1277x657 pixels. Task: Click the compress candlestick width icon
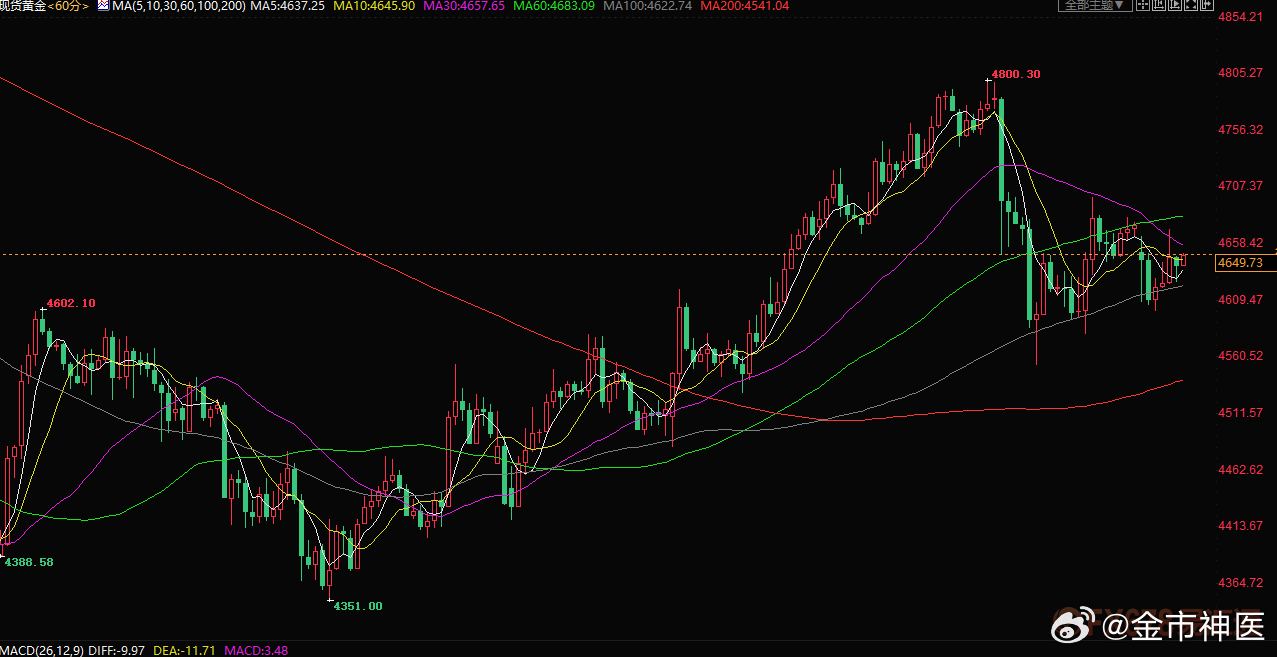click(x=1159, y=4)
